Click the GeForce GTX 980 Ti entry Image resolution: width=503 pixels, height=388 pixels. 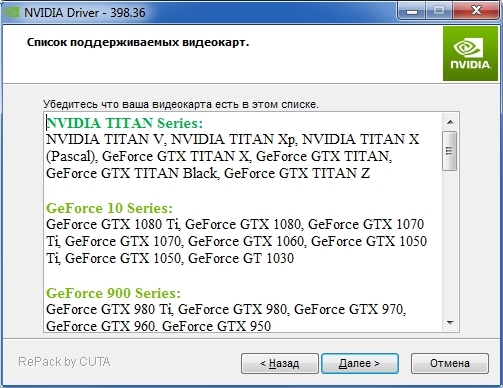pyautogui.click(x=109, y=309)
